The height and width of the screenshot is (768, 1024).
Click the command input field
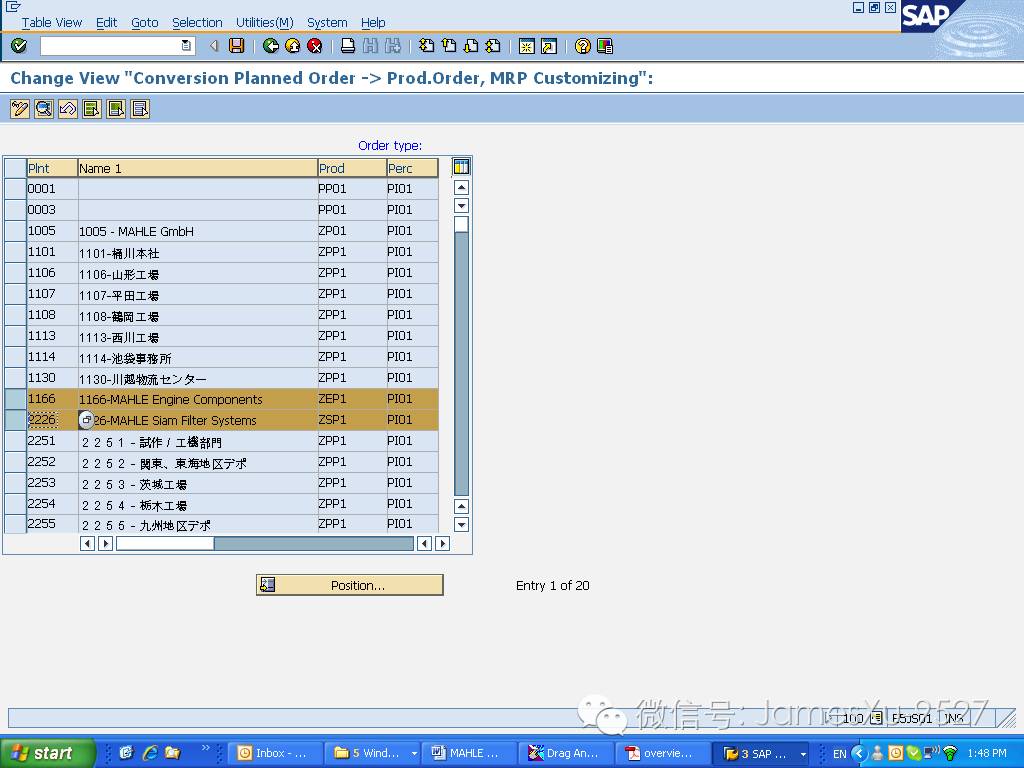[x=110, y=46]
